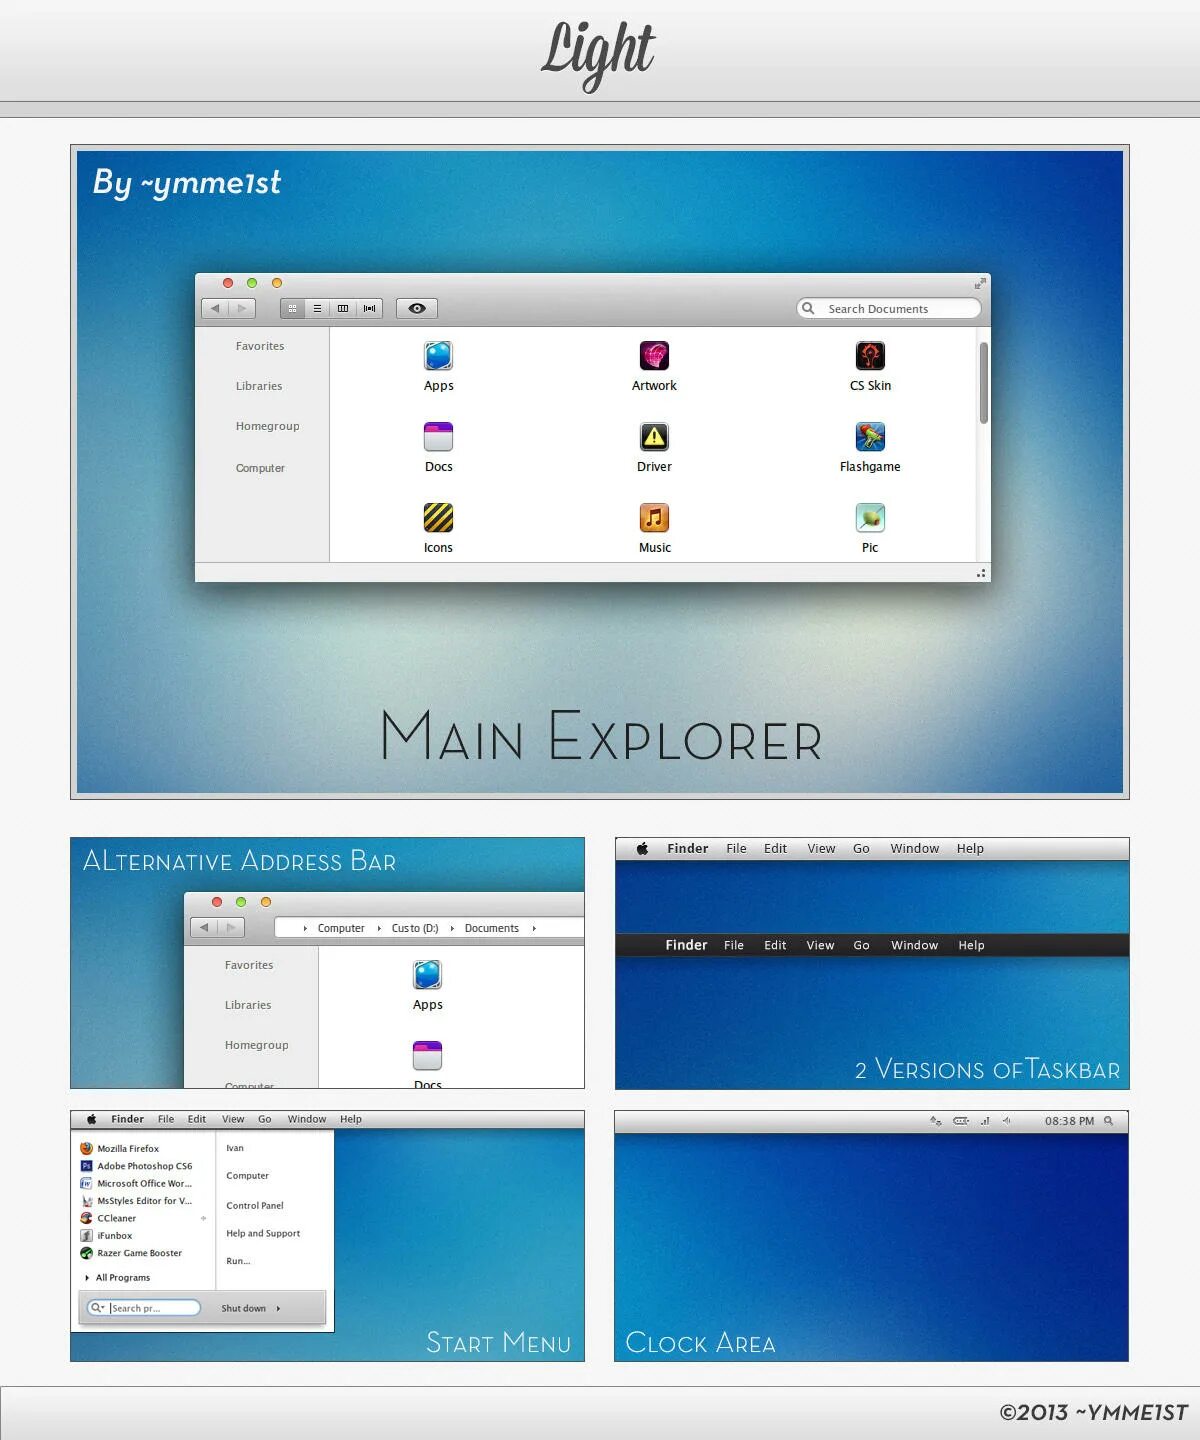The height and width of the screenshot is (1440, 1200).
Task: Expand arrow between Computer and Custo (D:)
Action: [x=379, y=928]
